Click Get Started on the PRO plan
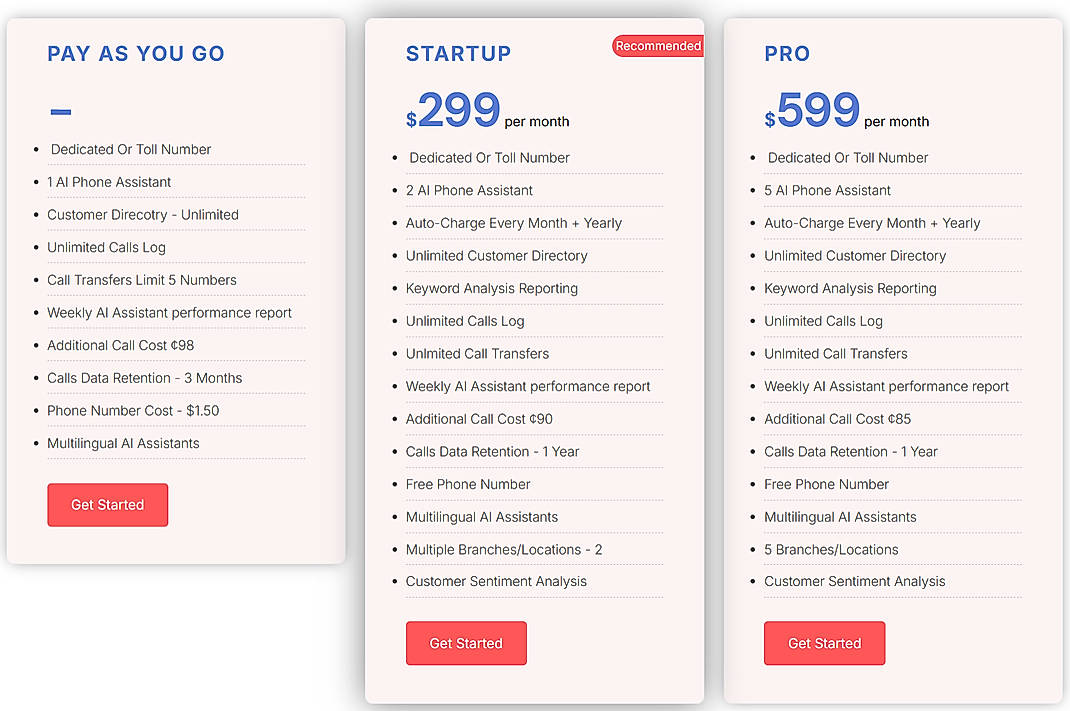1070x711 pixels. click(824, 643)
